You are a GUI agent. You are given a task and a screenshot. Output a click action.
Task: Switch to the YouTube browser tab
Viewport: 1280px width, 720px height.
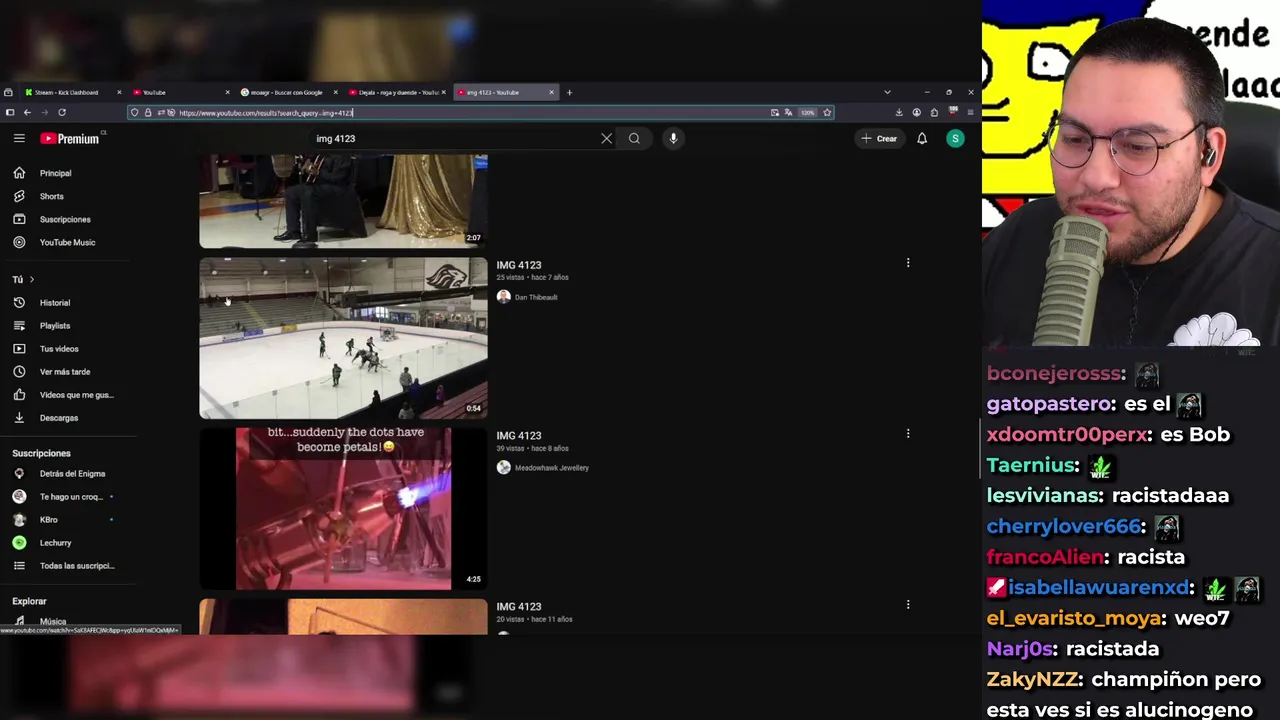[x=178, y=92]
